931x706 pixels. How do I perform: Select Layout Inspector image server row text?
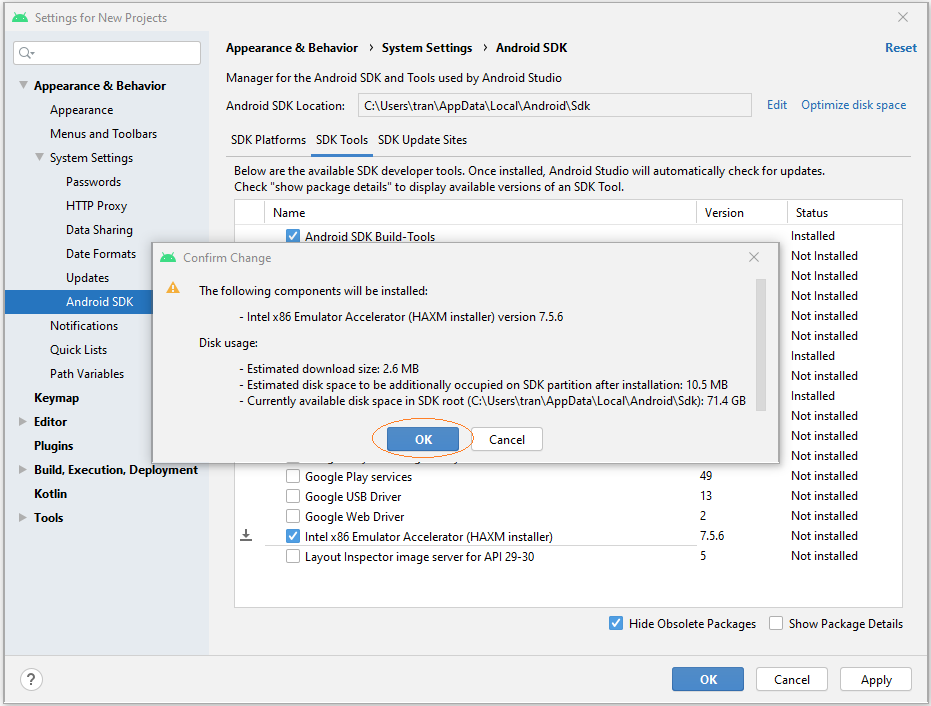[x=419, y=557]
